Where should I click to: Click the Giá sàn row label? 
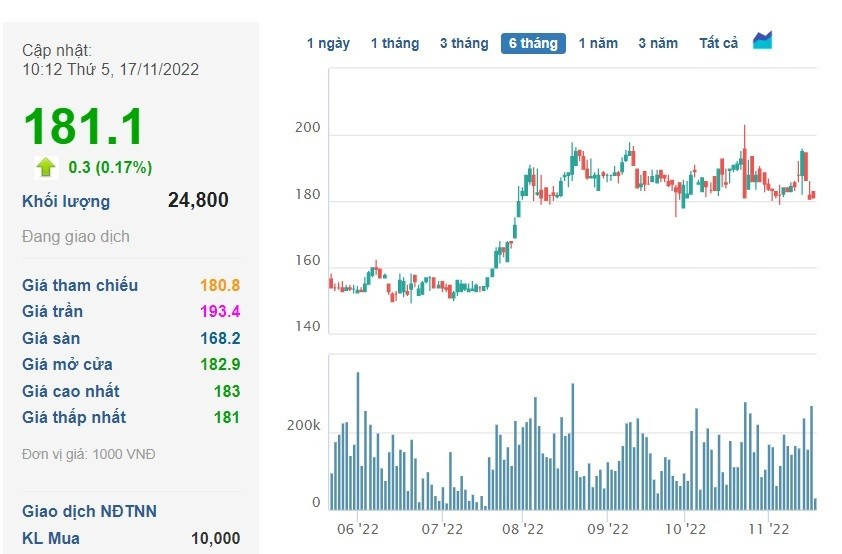click(x=51, y=338)
